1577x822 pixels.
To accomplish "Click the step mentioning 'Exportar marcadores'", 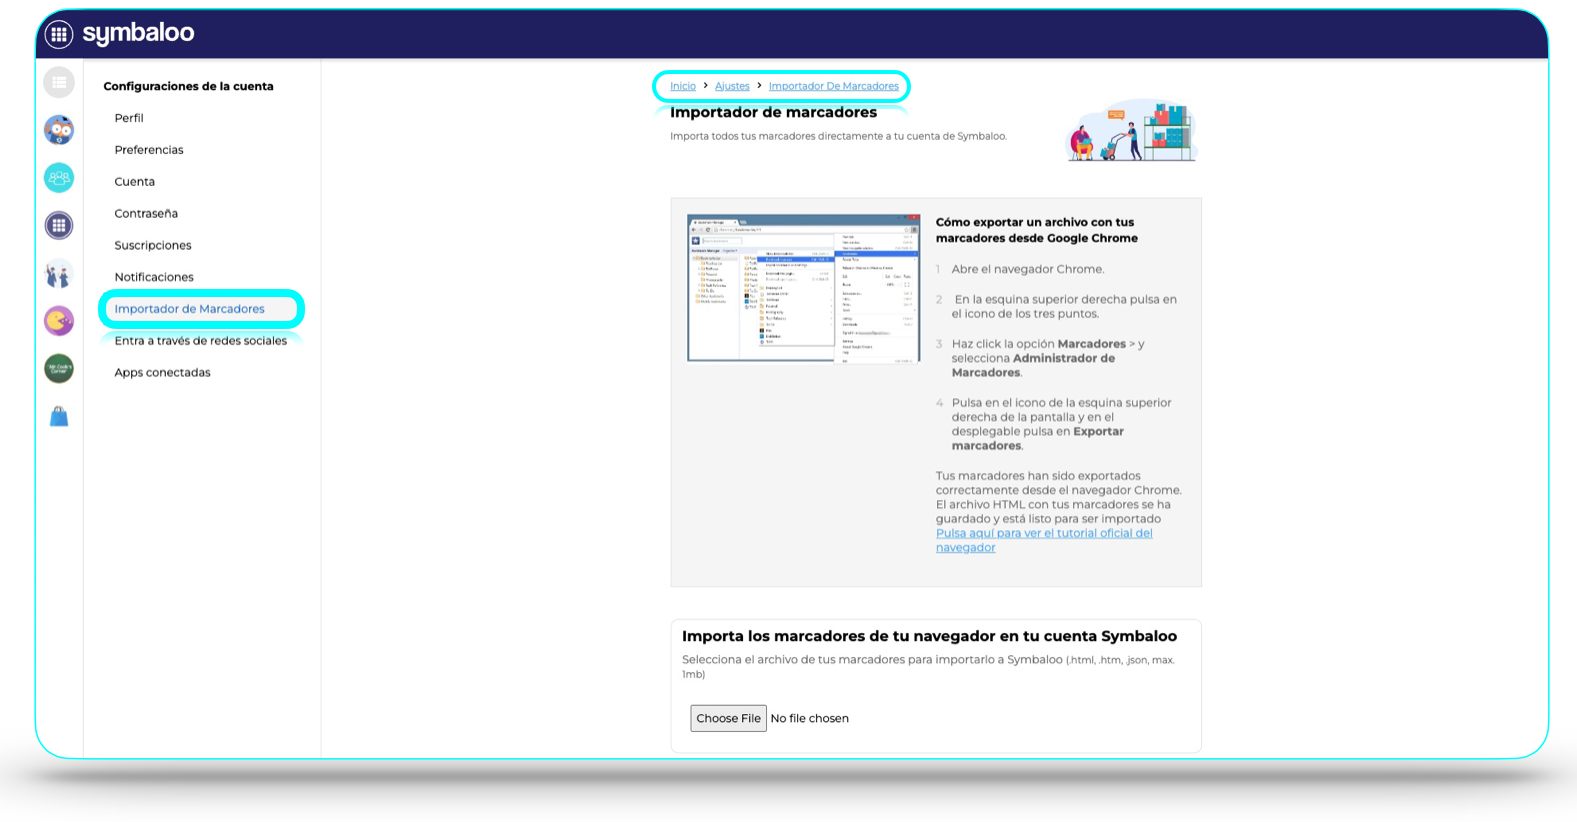I will click(1061, 424).
